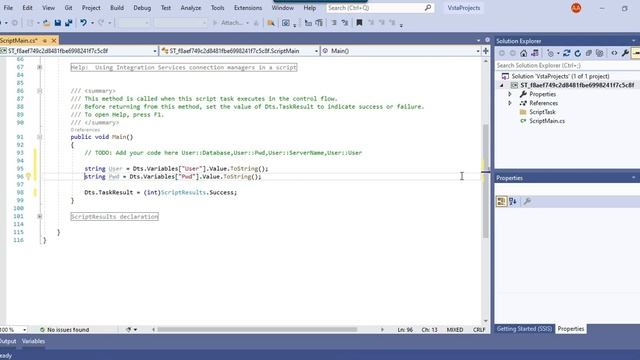The height and width of the screenshot is (360, 640).
Task: Open the Debug menu
Action: click(x=142, y=8)
